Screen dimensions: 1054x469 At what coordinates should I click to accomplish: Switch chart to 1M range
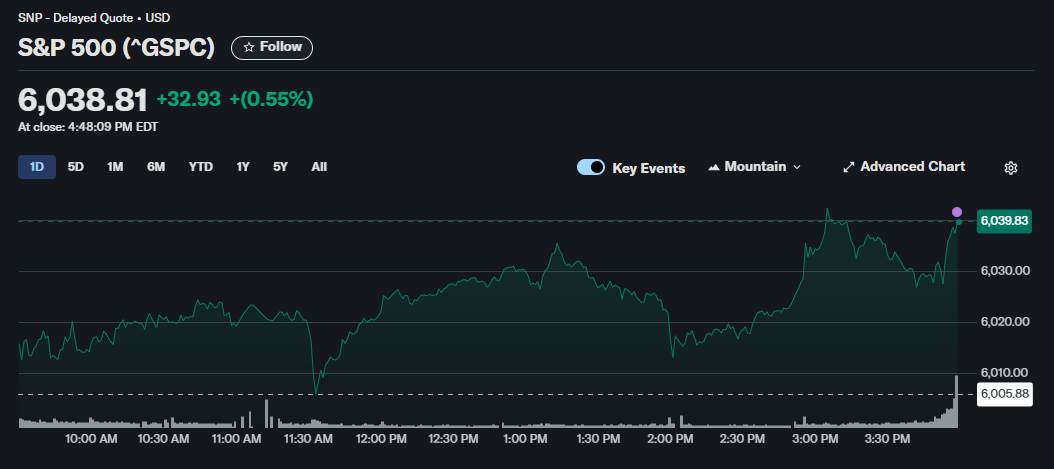tap(115, 167)
